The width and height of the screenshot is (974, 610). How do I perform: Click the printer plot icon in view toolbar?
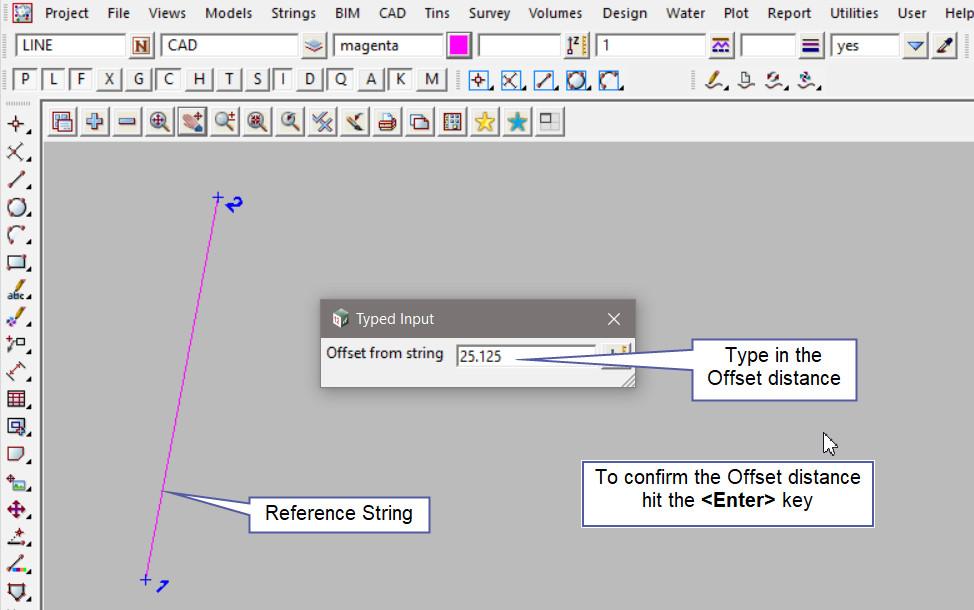(388, 122)
